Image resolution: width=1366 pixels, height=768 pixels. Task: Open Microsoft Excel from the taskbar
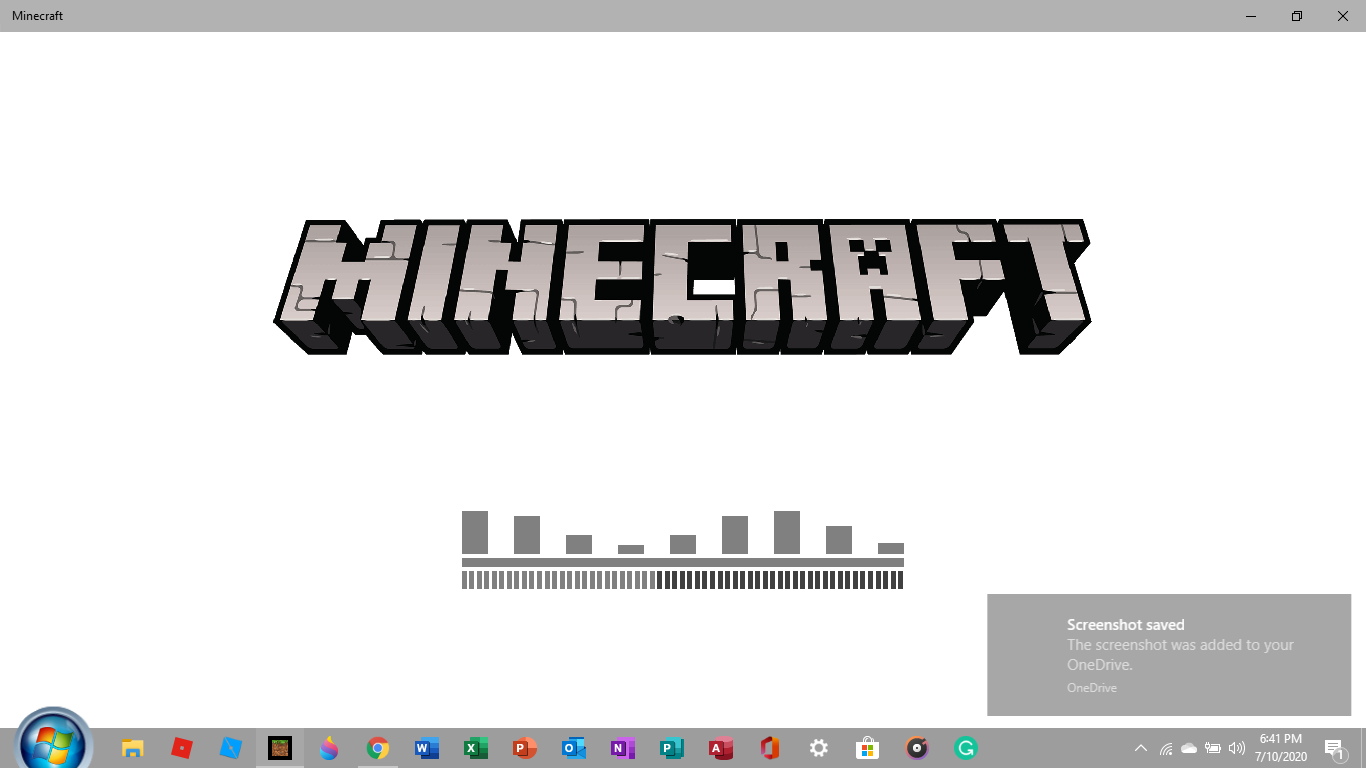point(475,748)
